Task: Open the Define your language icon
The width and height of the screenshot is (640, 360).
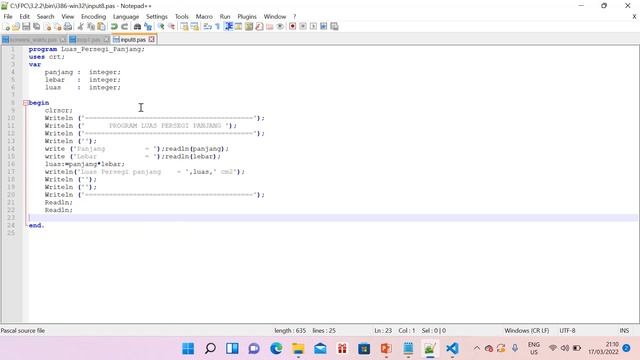Action: point(239,27)
